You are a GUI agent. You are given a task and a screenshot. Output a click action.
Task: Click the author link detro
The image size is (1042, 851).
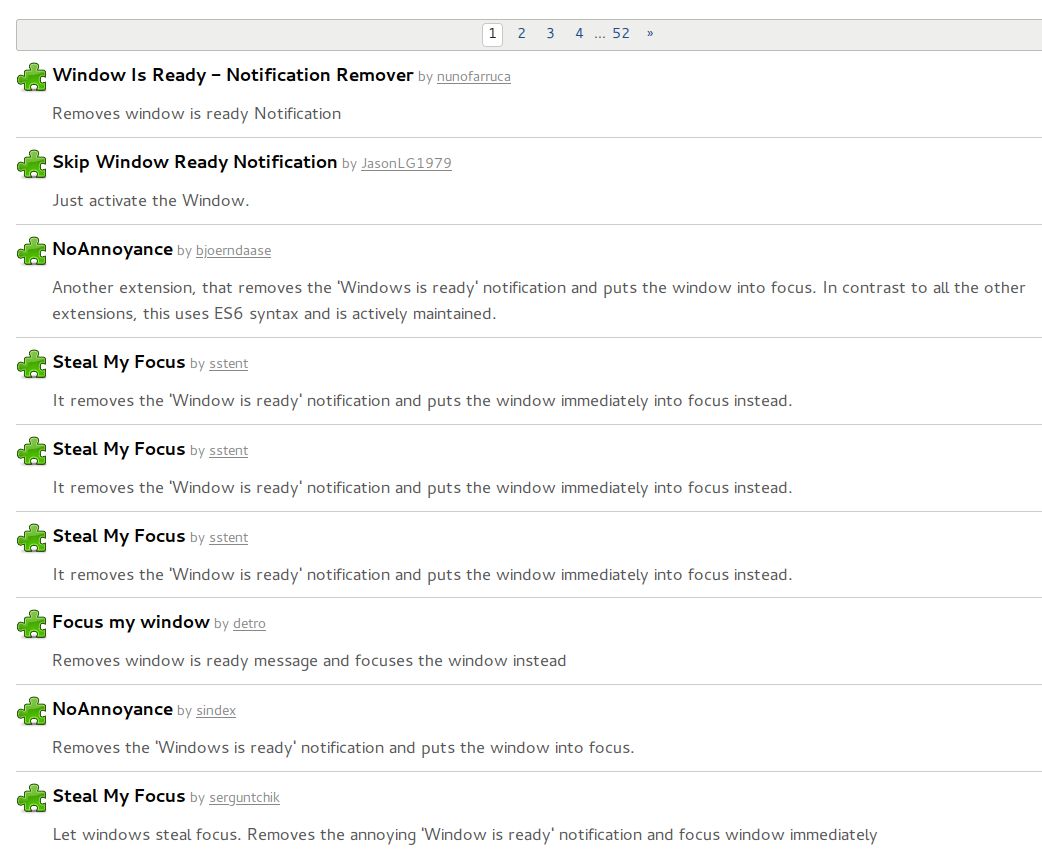pyautogui.click(x=249, y=624)
